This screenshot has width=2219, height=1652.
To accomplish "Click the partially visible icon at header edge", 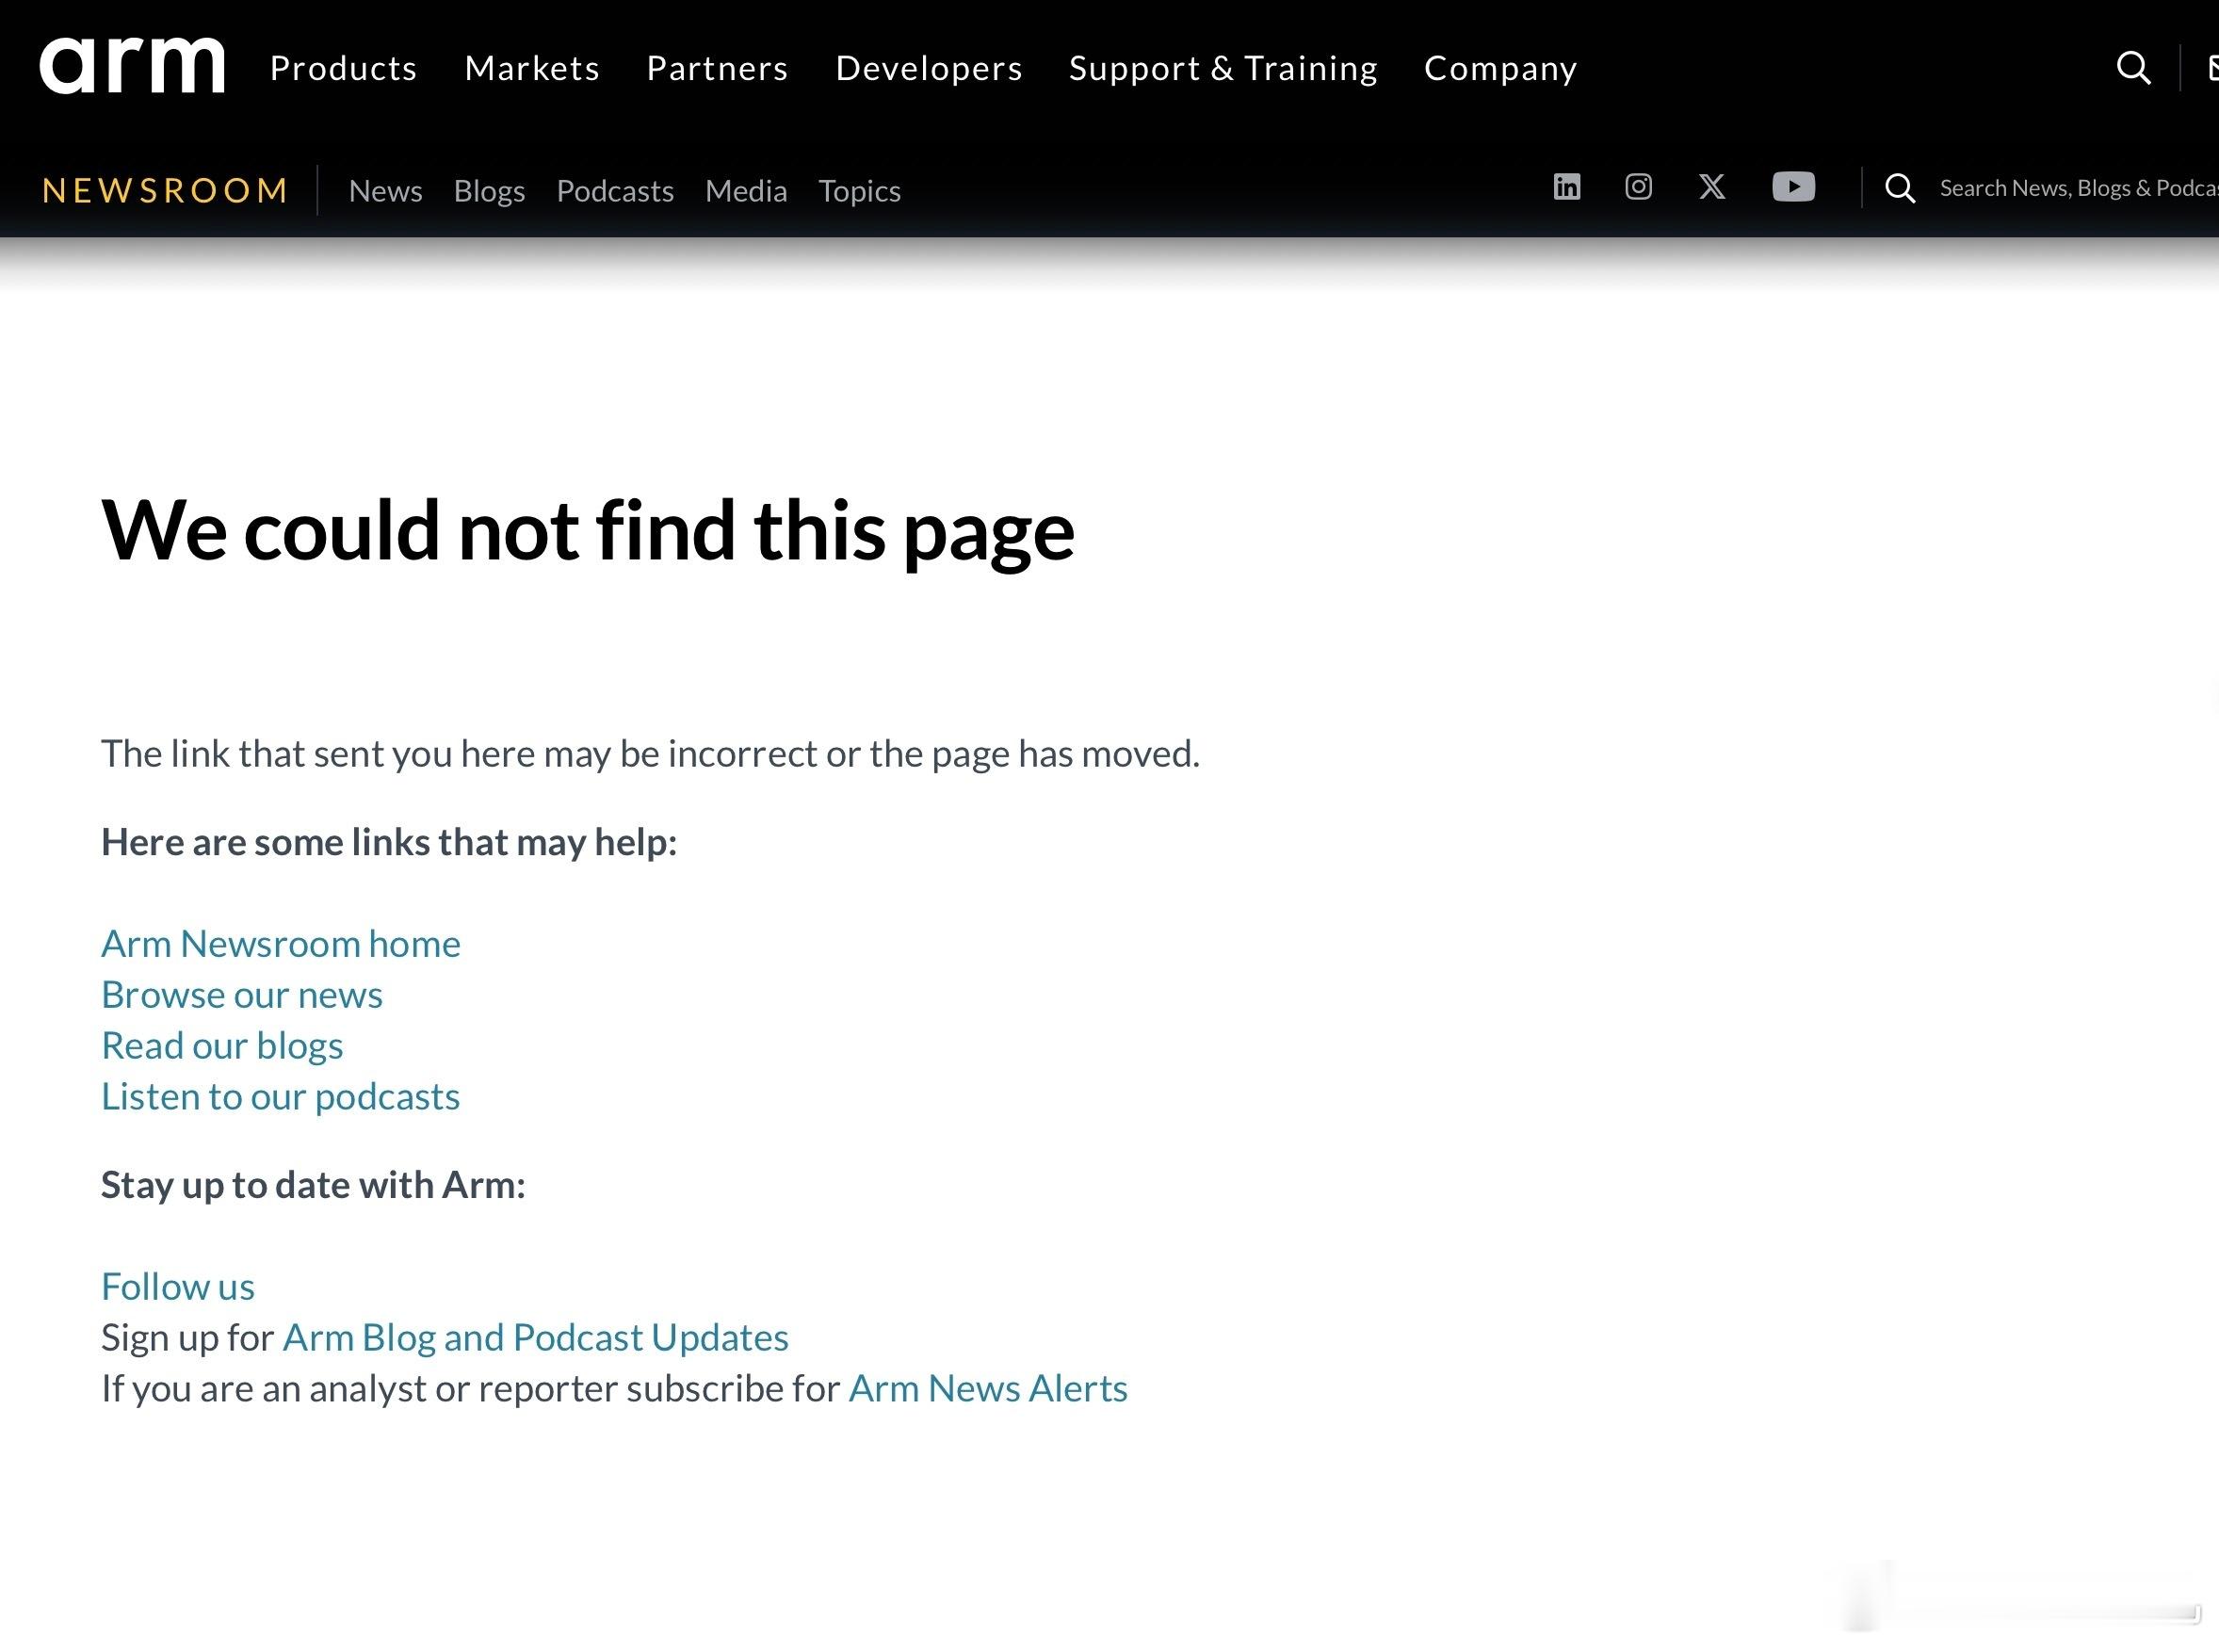I will pyautogui.click(x=2212, y=68).
